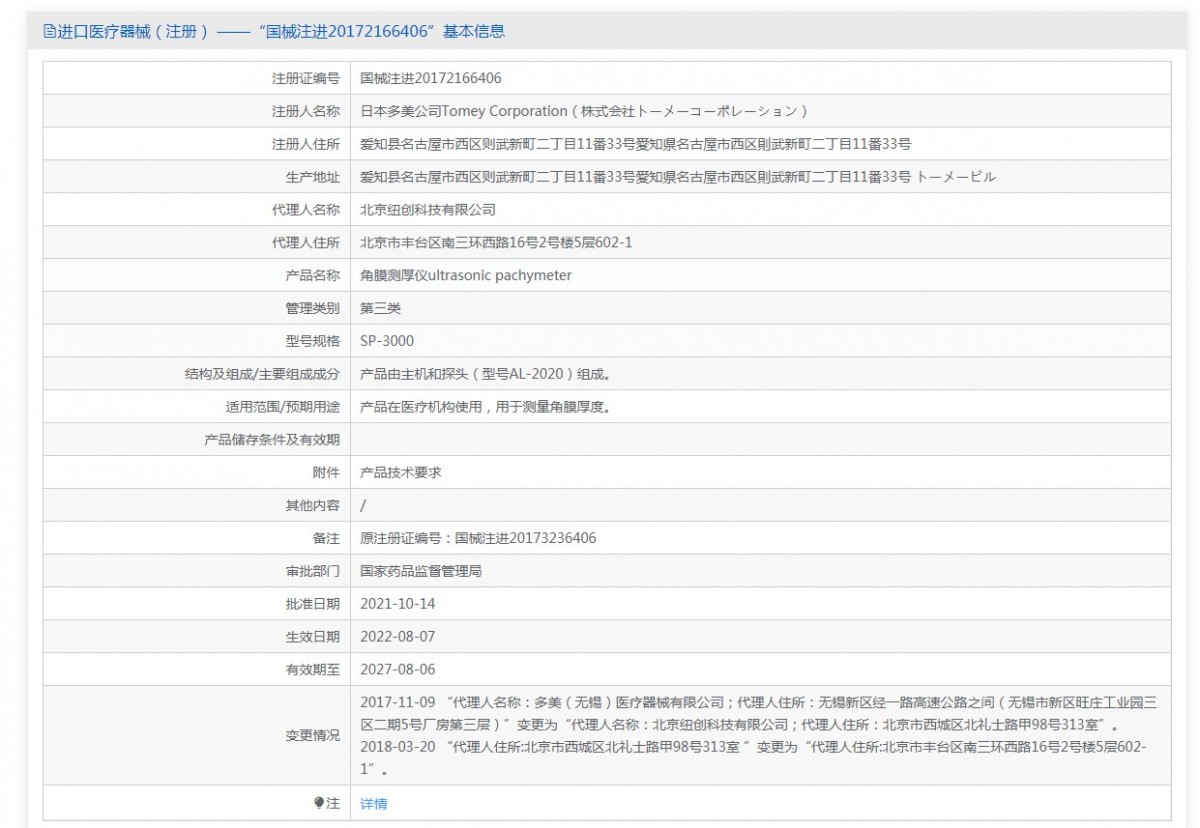Select approving department 国家药品监督管理局

click(421, 571)
